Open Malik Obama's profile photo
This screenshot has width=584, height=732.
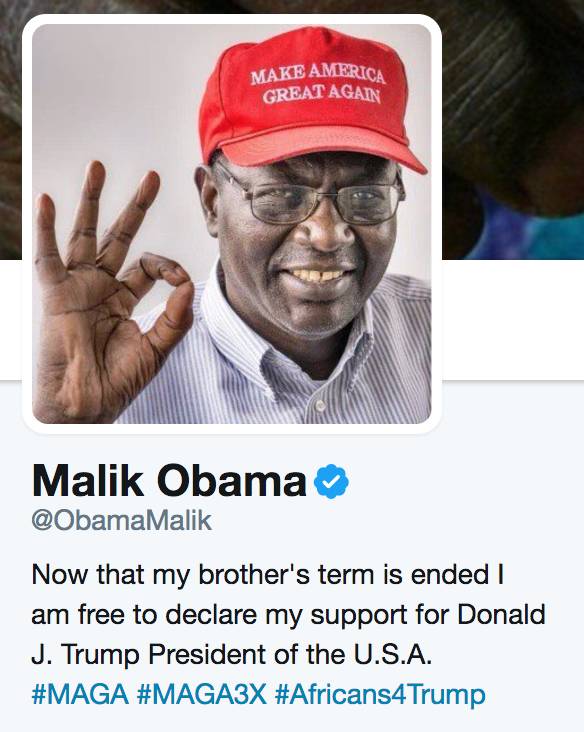(x=232, y=224)
